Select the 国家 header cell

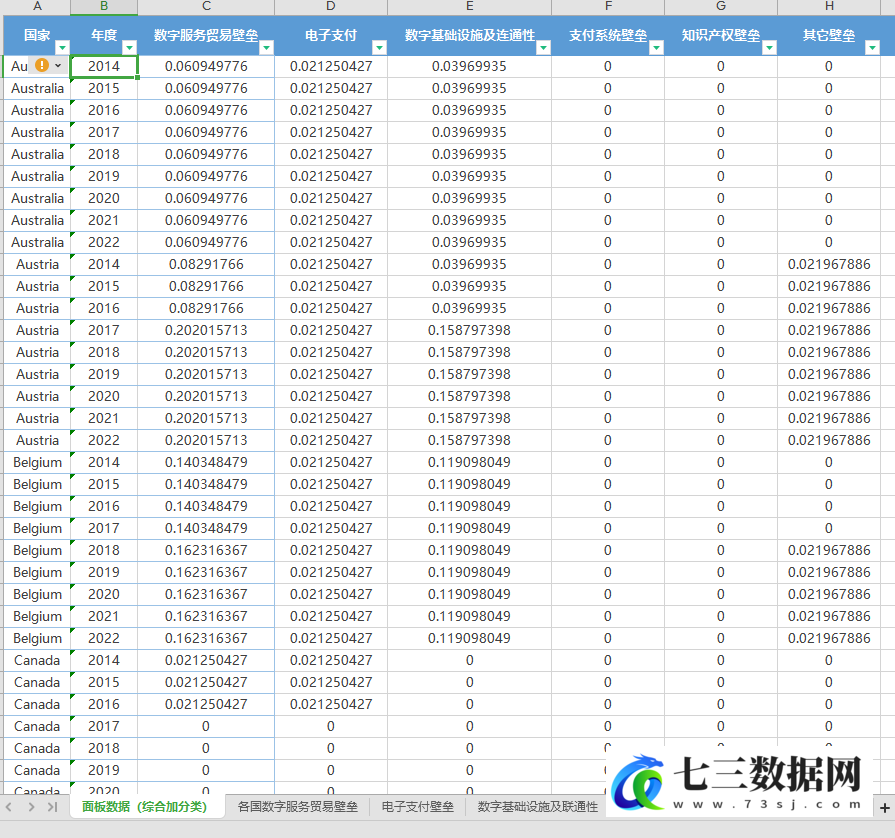click(x=37, y=35)
